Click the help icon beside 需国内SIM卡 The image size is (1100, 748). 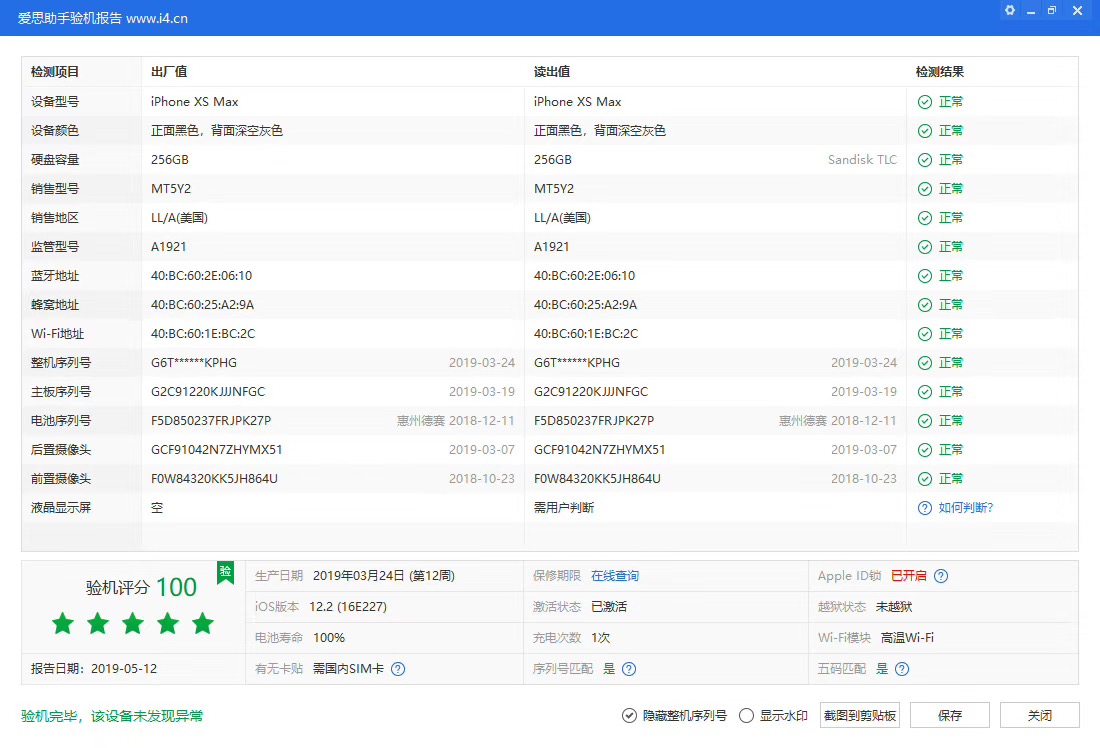point(398,669)
